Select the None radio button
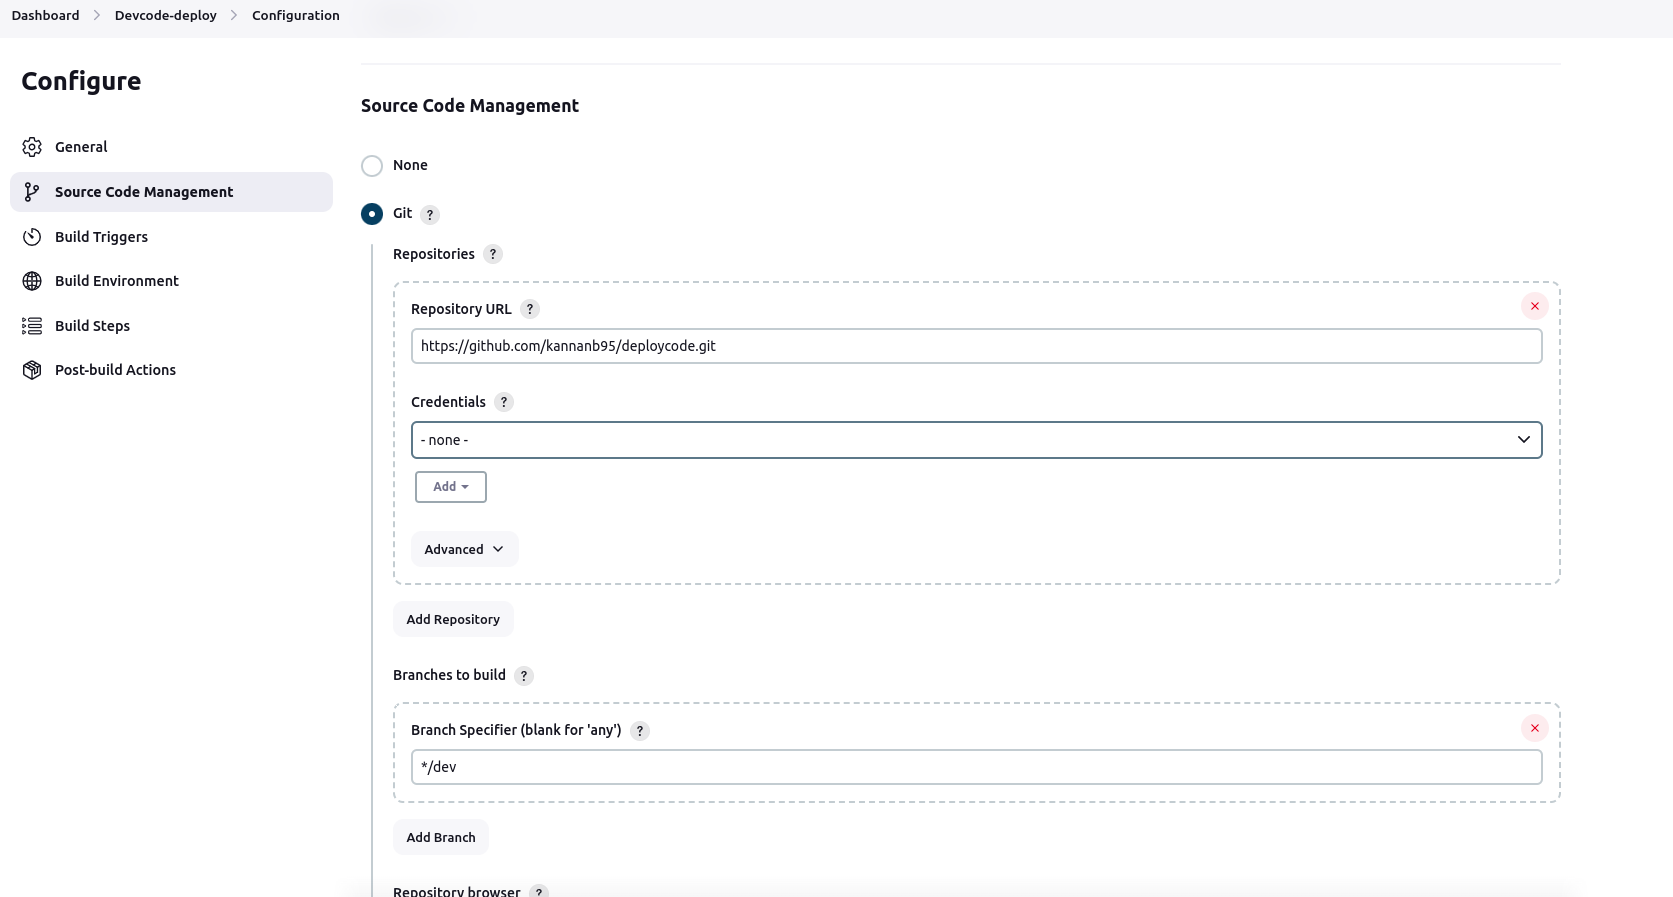 372,166
